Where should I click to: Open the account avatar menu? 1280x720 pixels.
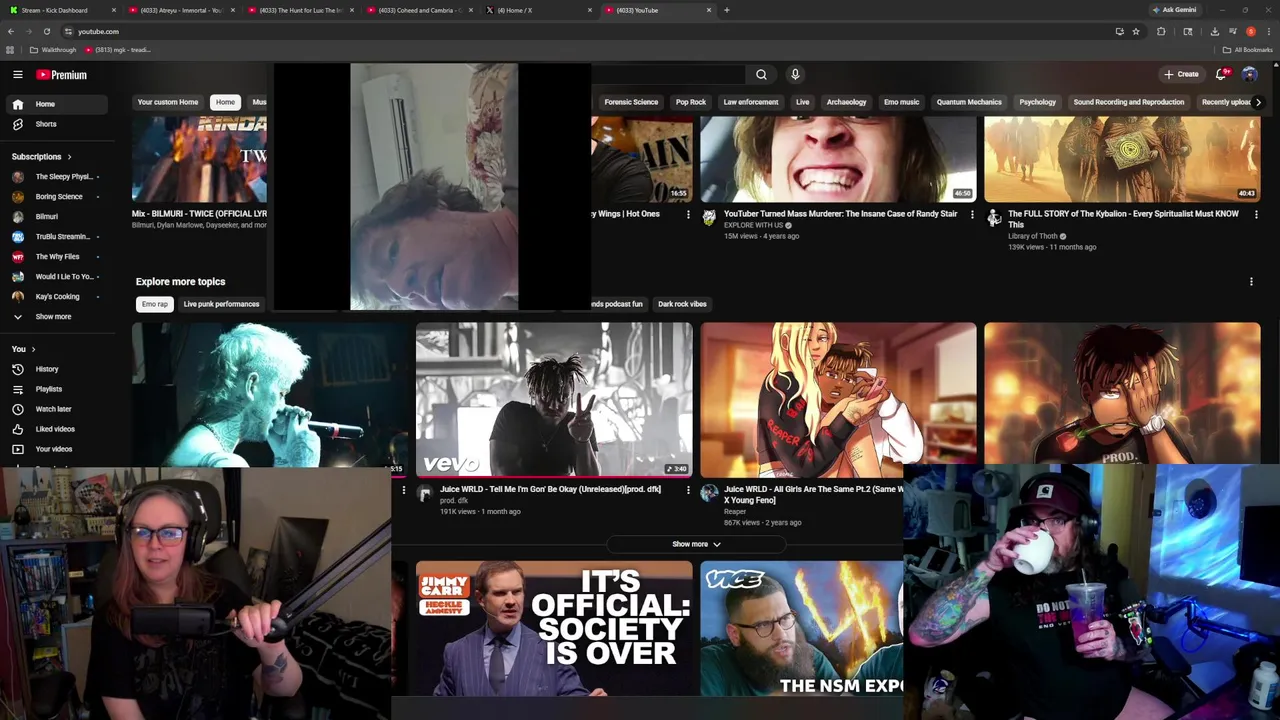tap(1250, 74)
